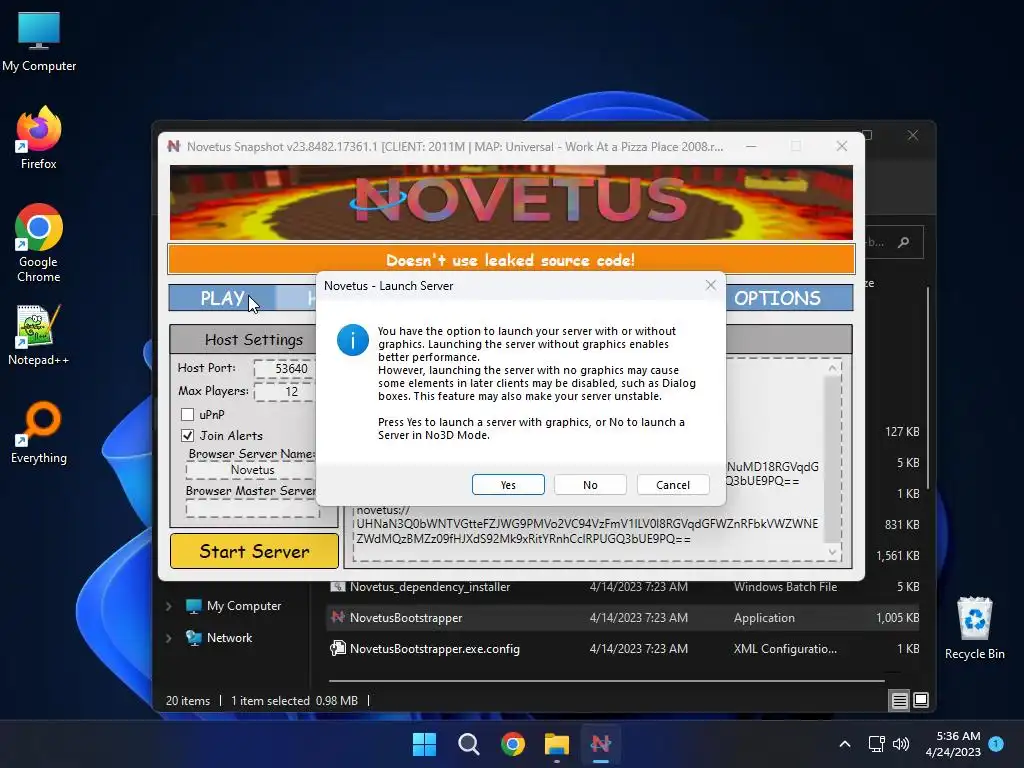
Task: Click the Max Players field
Action: point(285,391)
